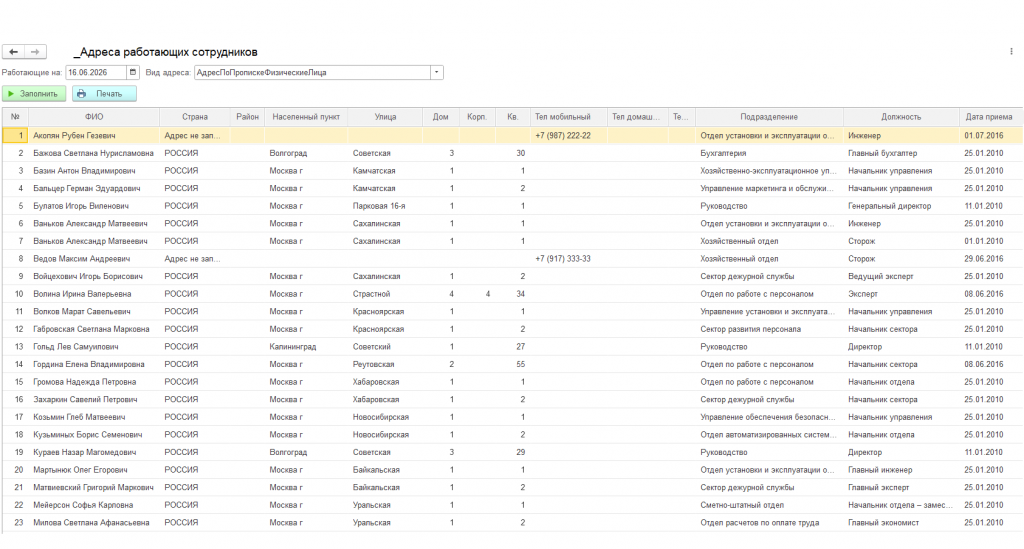Click the Улица column header
The height and width of the screenshot is (549, 1024).
(385, 117)
